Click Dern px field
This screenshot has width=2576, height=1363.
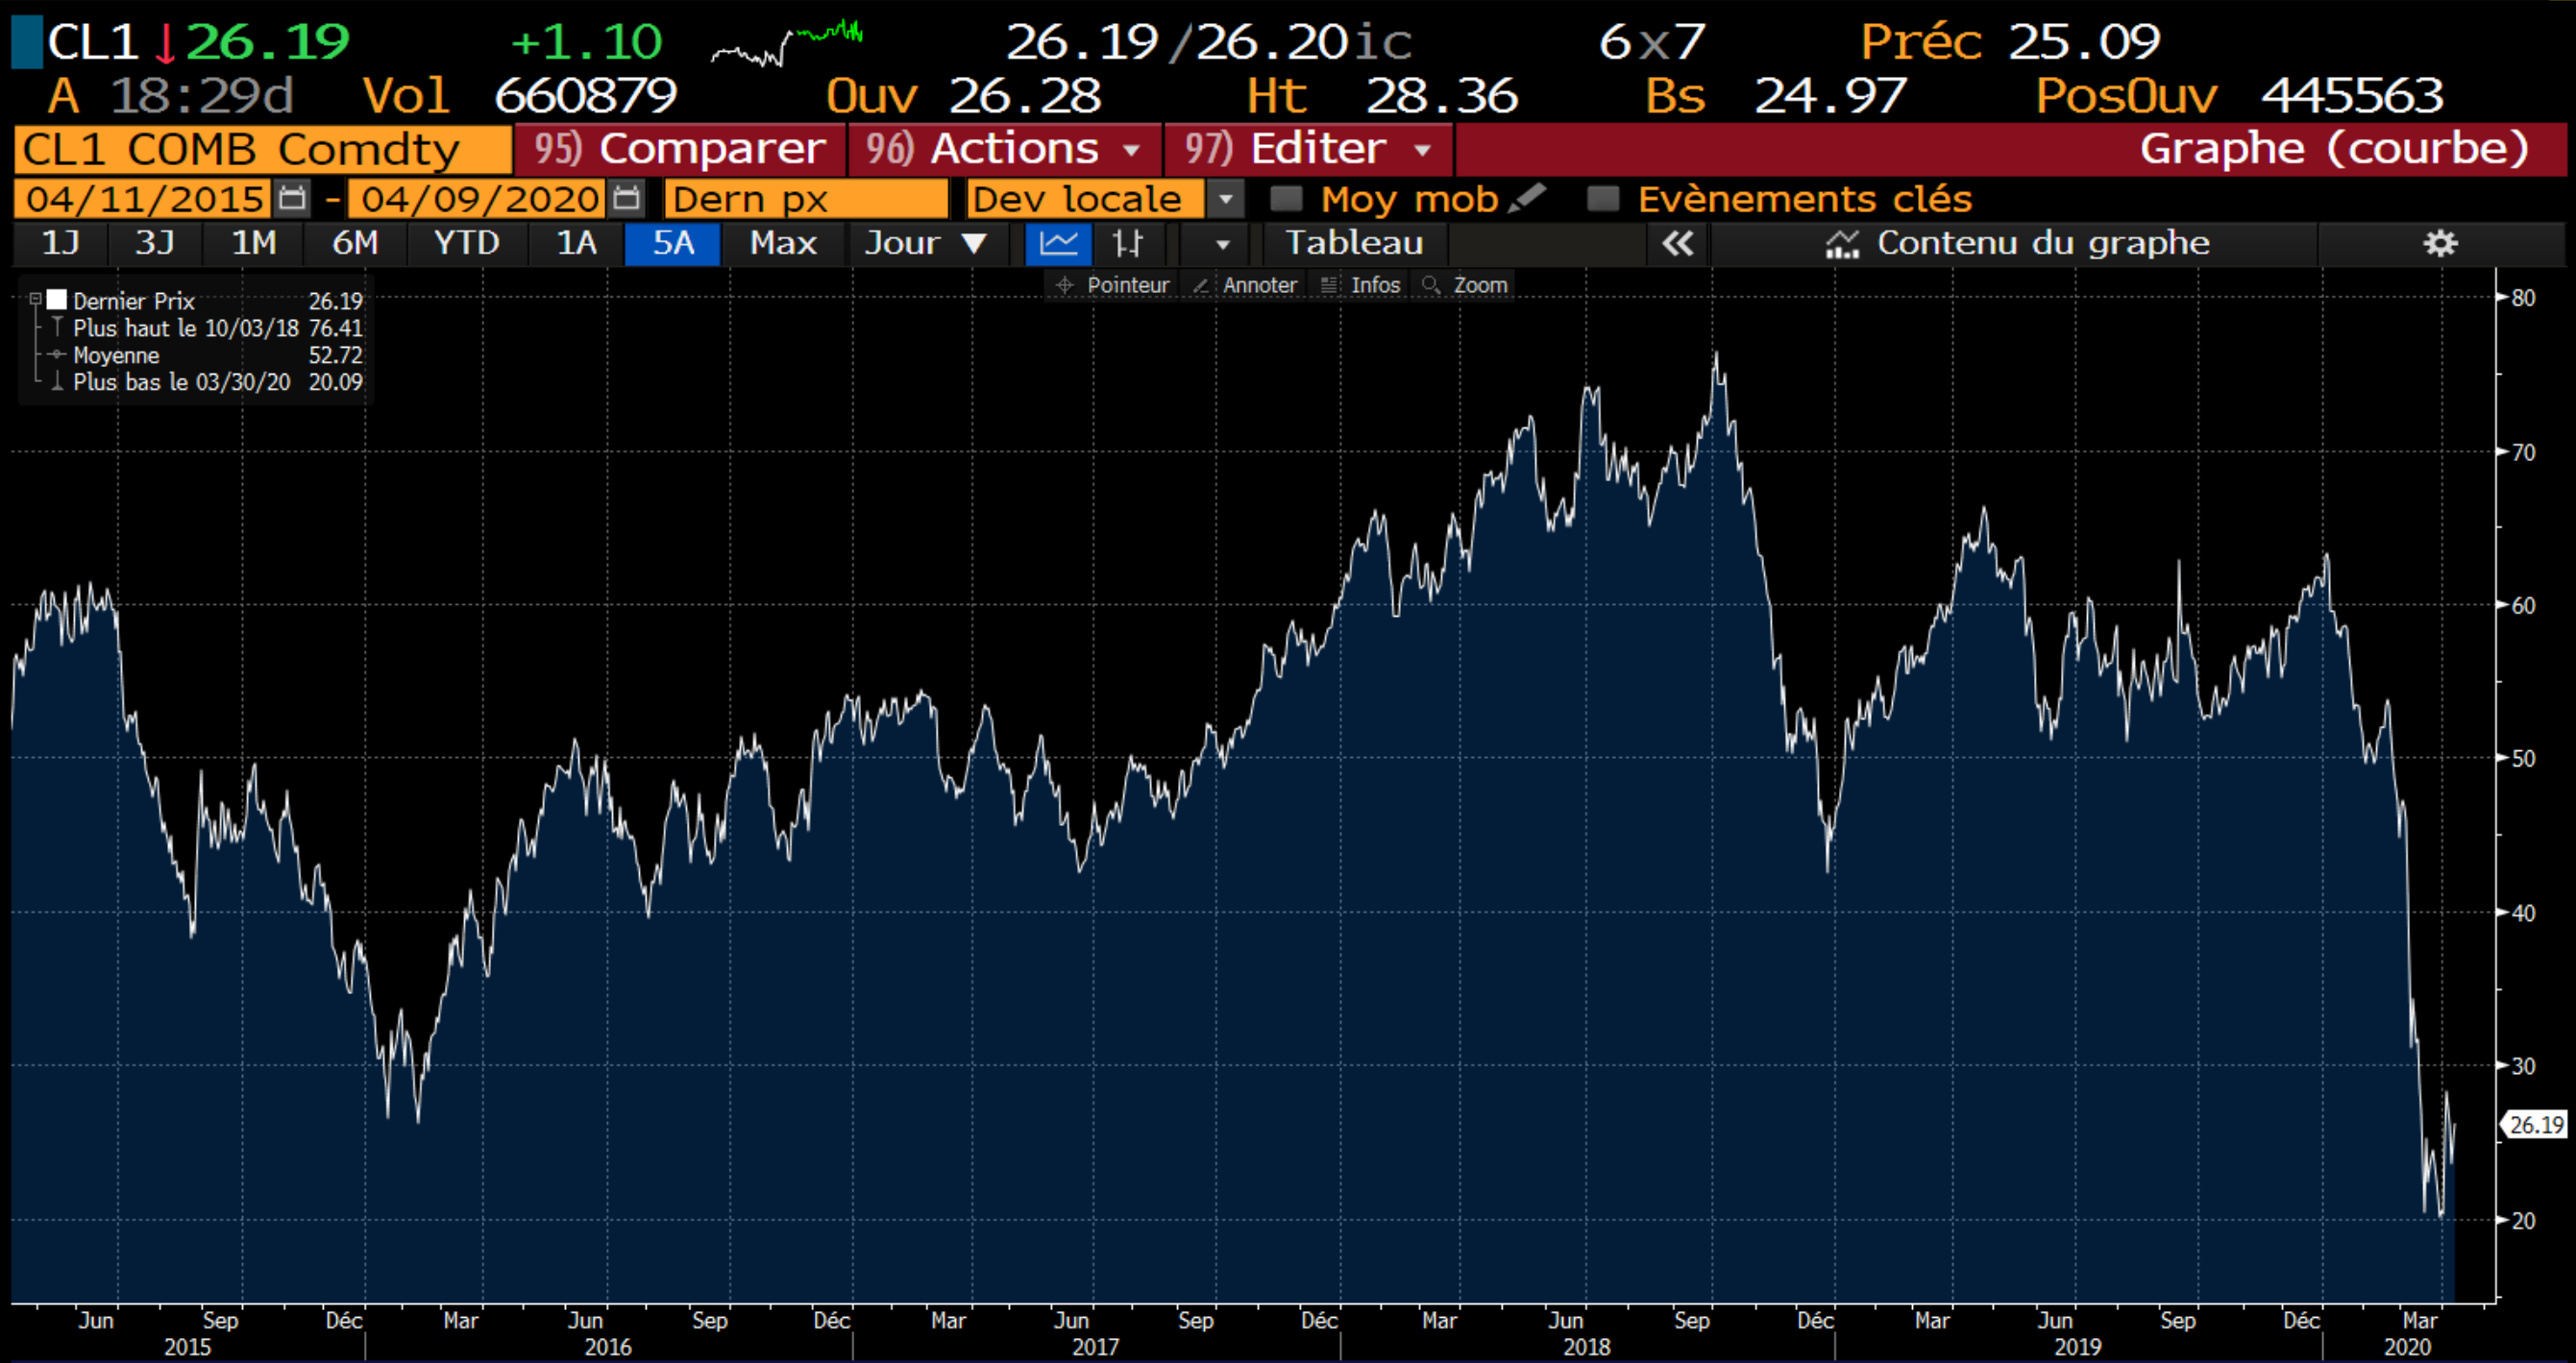point(806,198)
